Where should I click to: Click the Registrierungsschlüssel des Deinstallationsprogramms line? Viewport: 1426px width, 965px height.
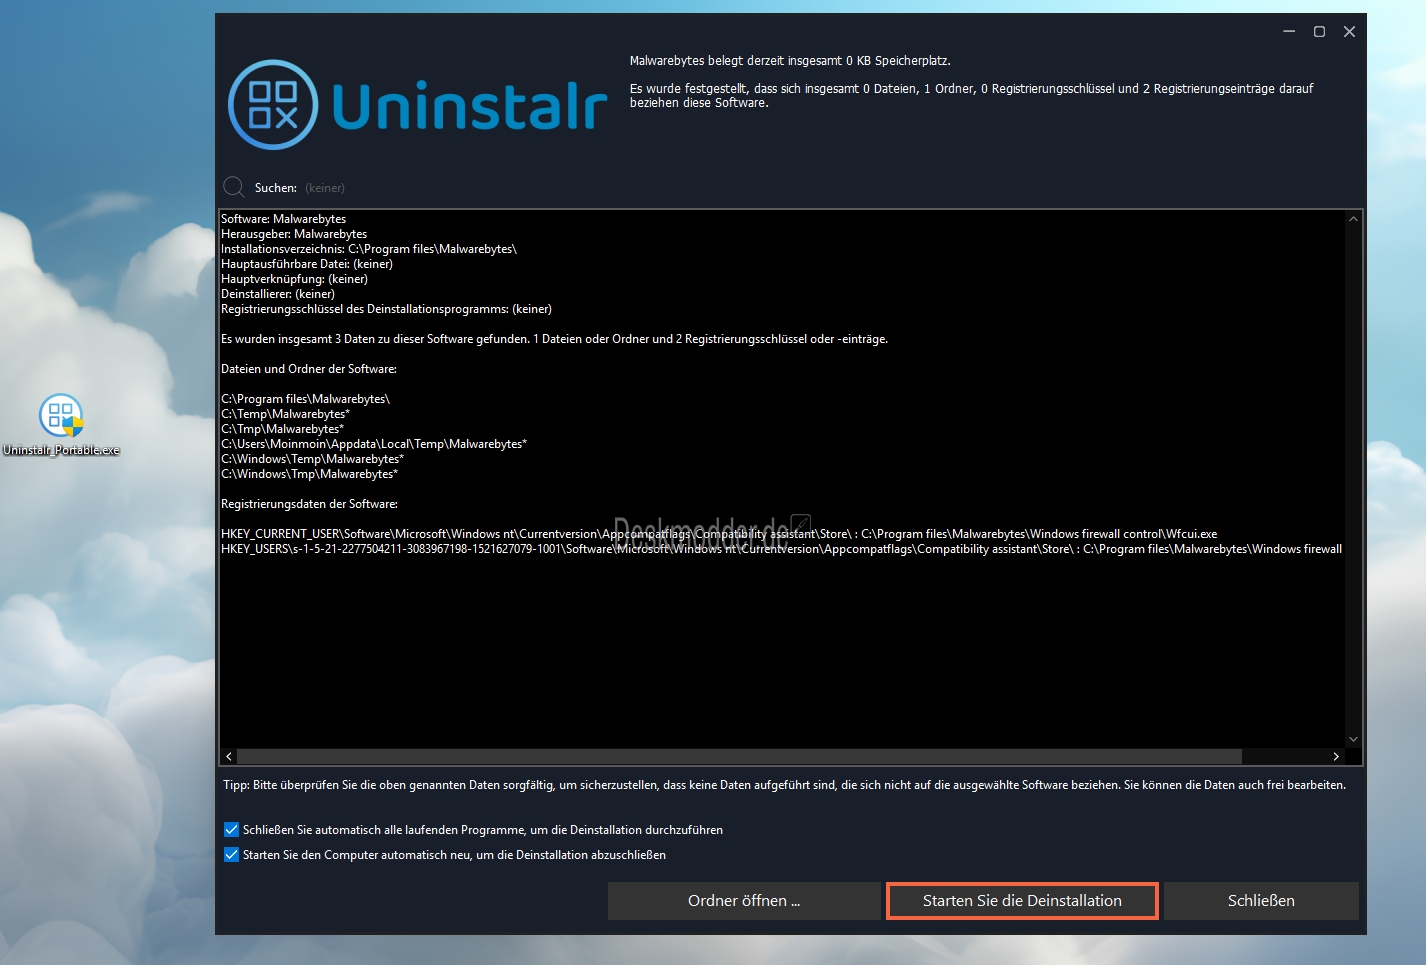(386, 309)
